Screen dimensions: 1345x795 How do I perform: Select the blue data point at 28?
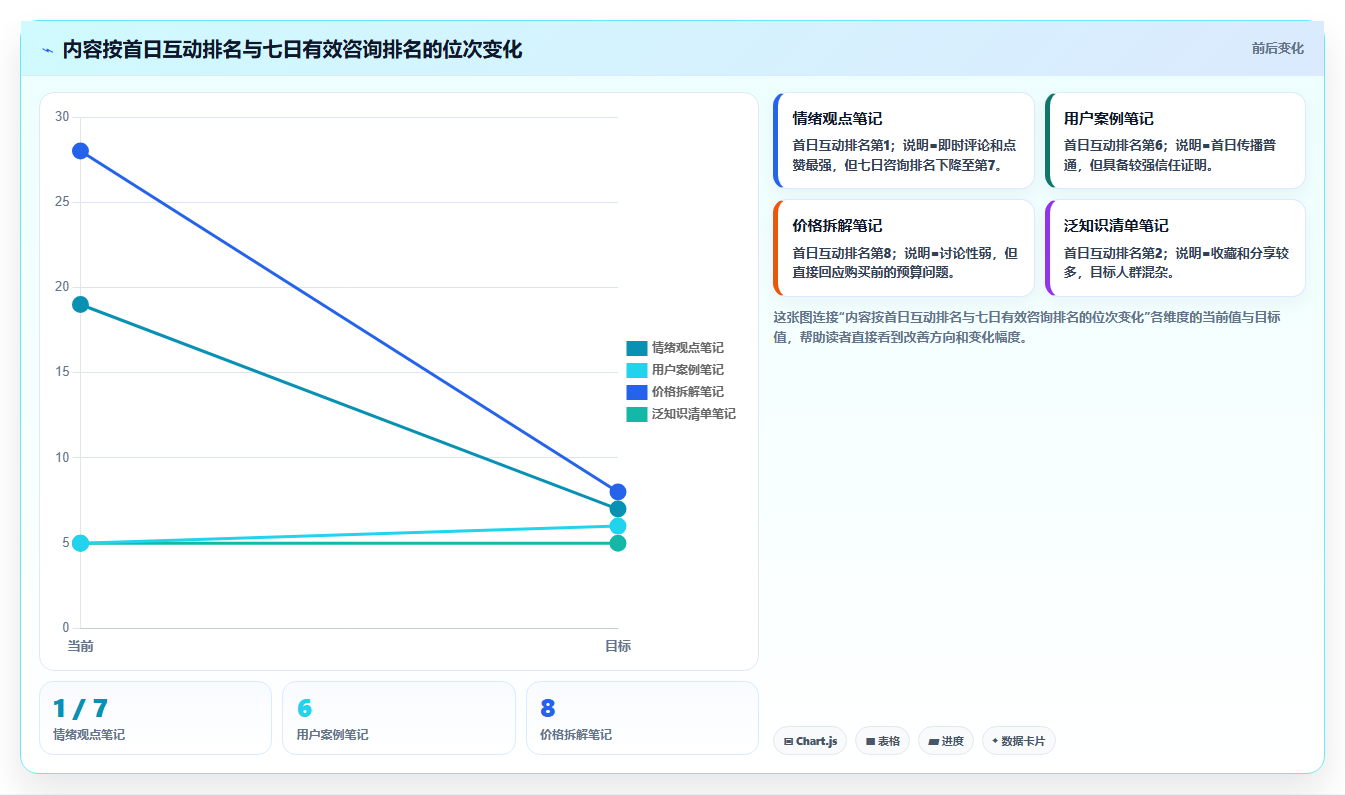coord(80,151)
